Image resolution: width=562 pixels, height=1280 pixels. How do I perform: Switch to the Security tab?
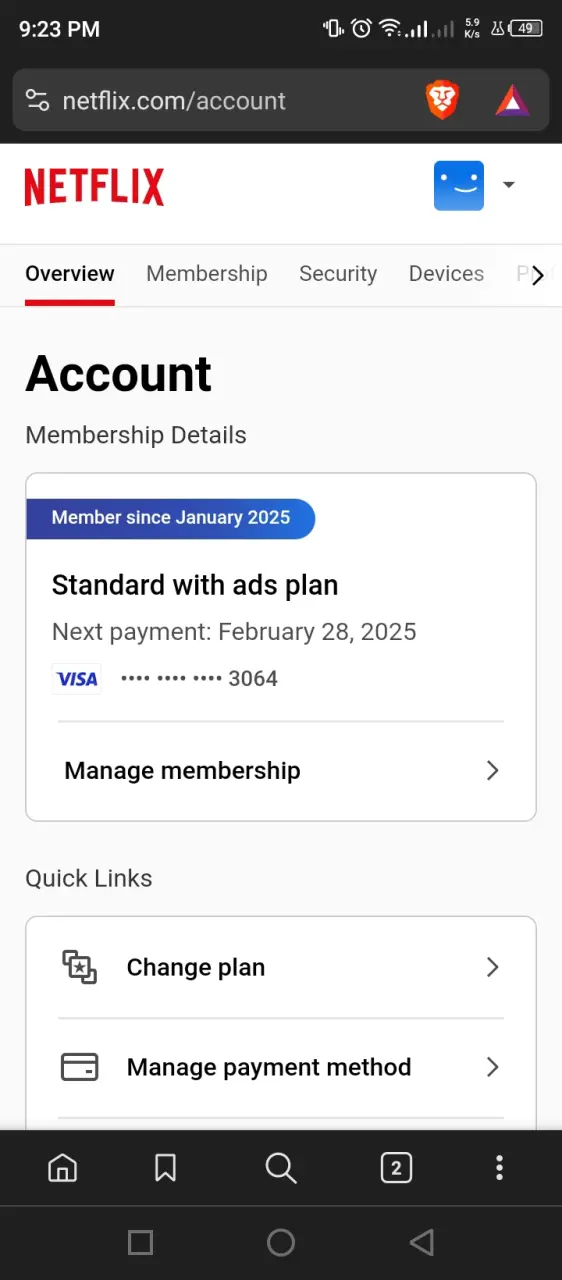click(338, 274)
